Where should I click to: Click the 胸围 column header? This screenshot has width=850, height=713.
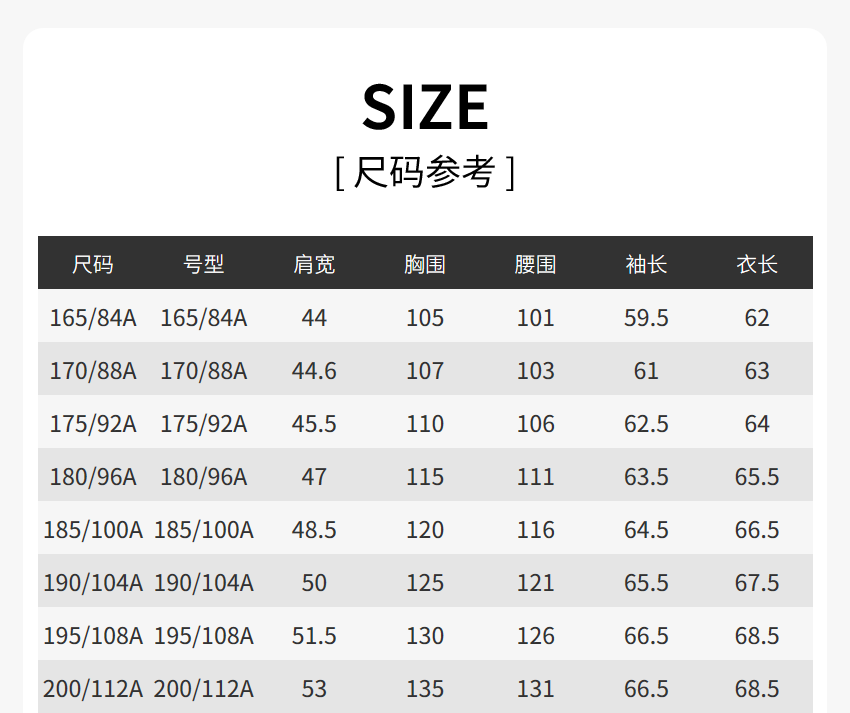[425, 264]
